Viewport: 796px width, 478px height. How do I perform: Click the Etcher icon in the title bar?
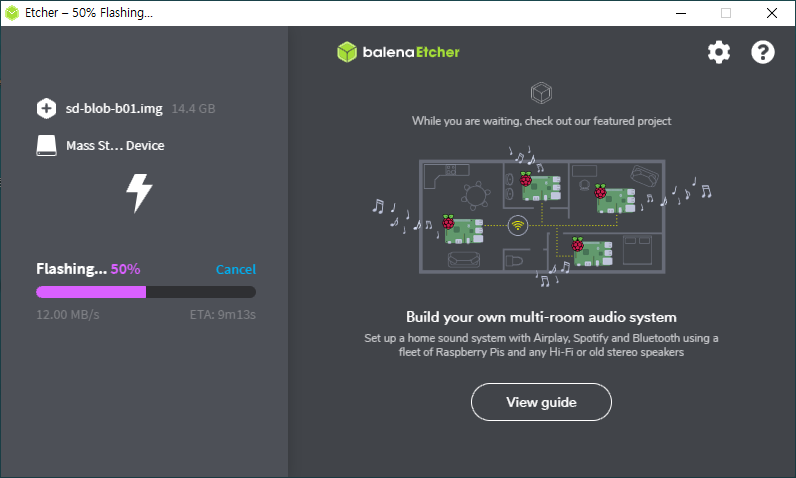click(12, 13)
